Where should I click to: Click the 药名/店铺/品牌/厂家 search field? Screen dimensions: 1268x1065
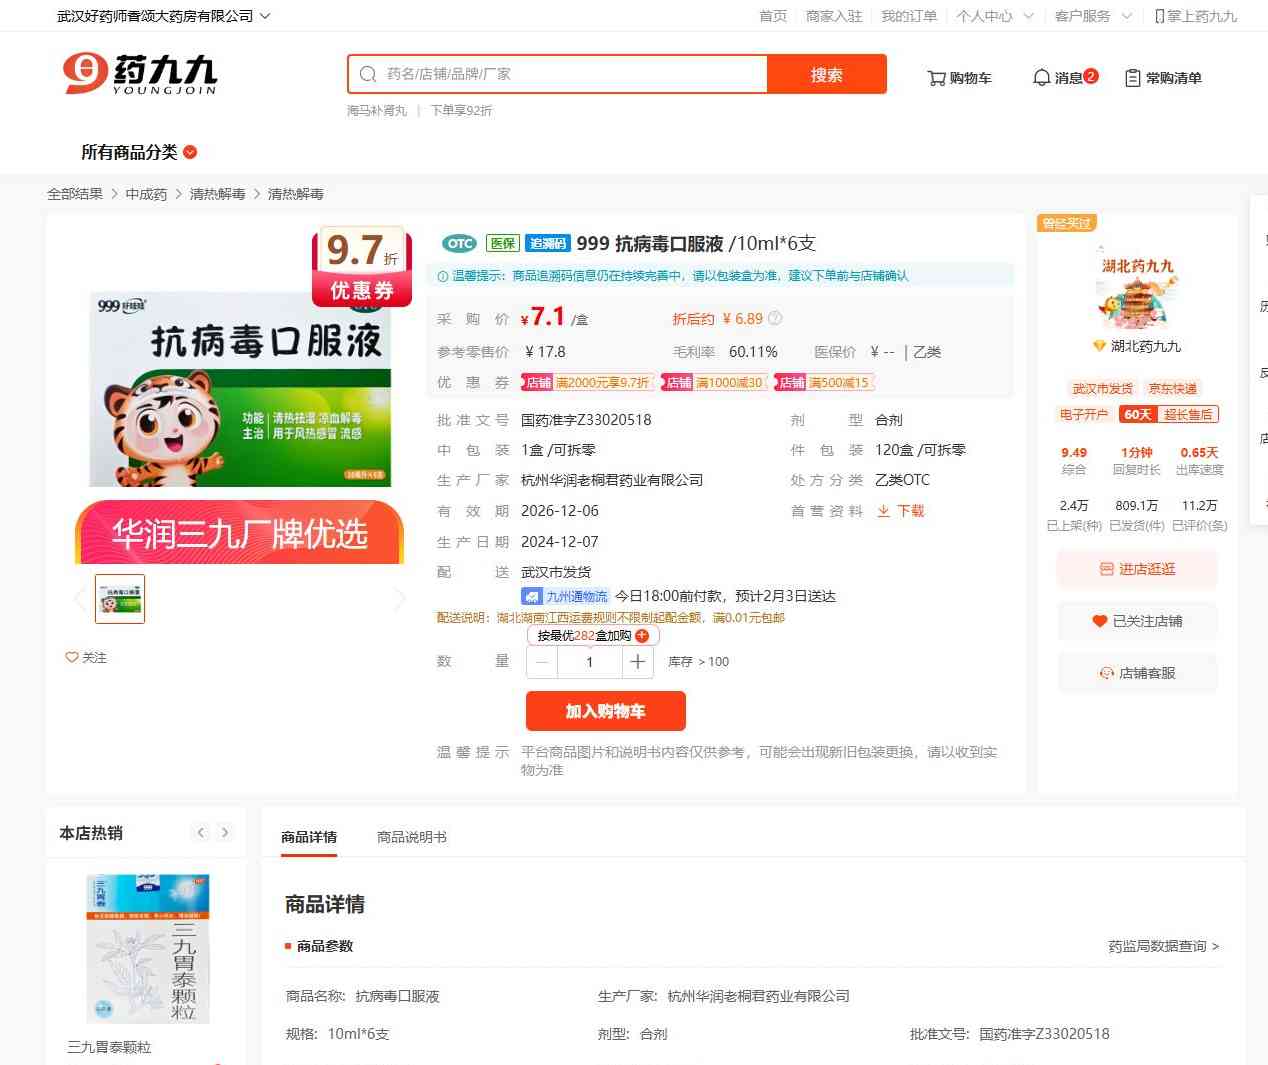coord(570,74)
